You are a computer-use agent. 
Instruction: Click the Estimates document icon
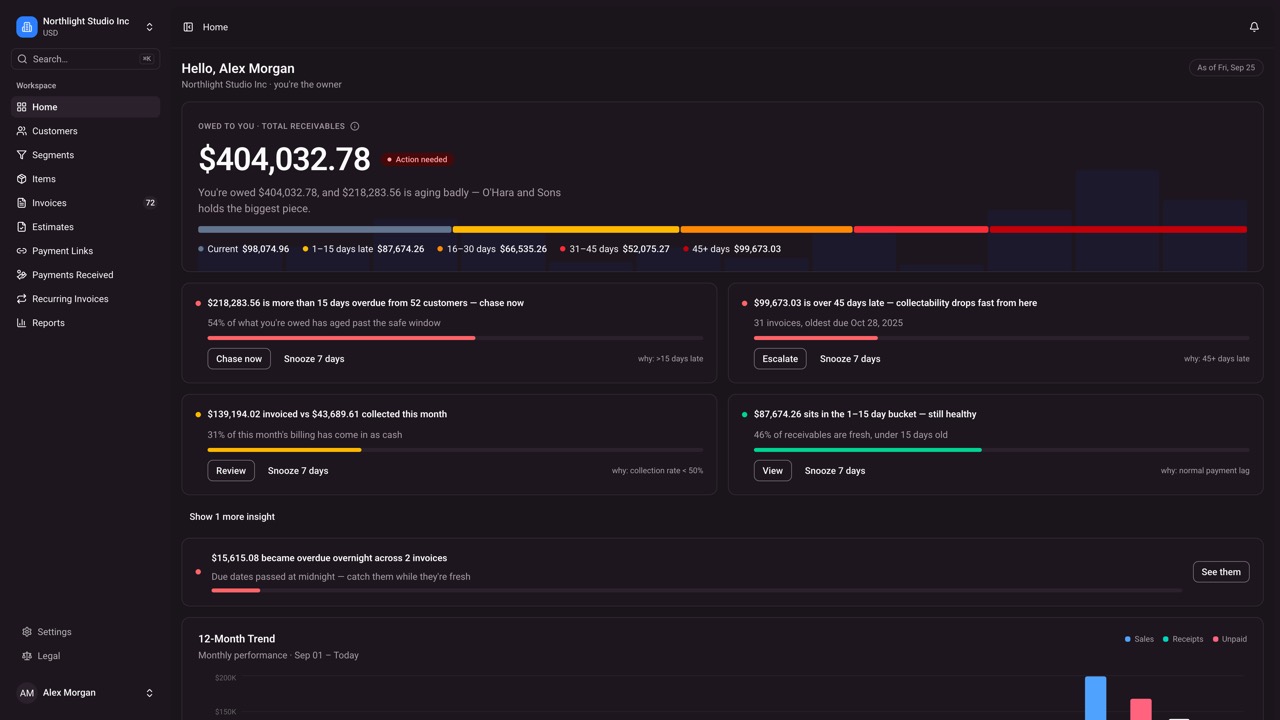tap(21, 227)
